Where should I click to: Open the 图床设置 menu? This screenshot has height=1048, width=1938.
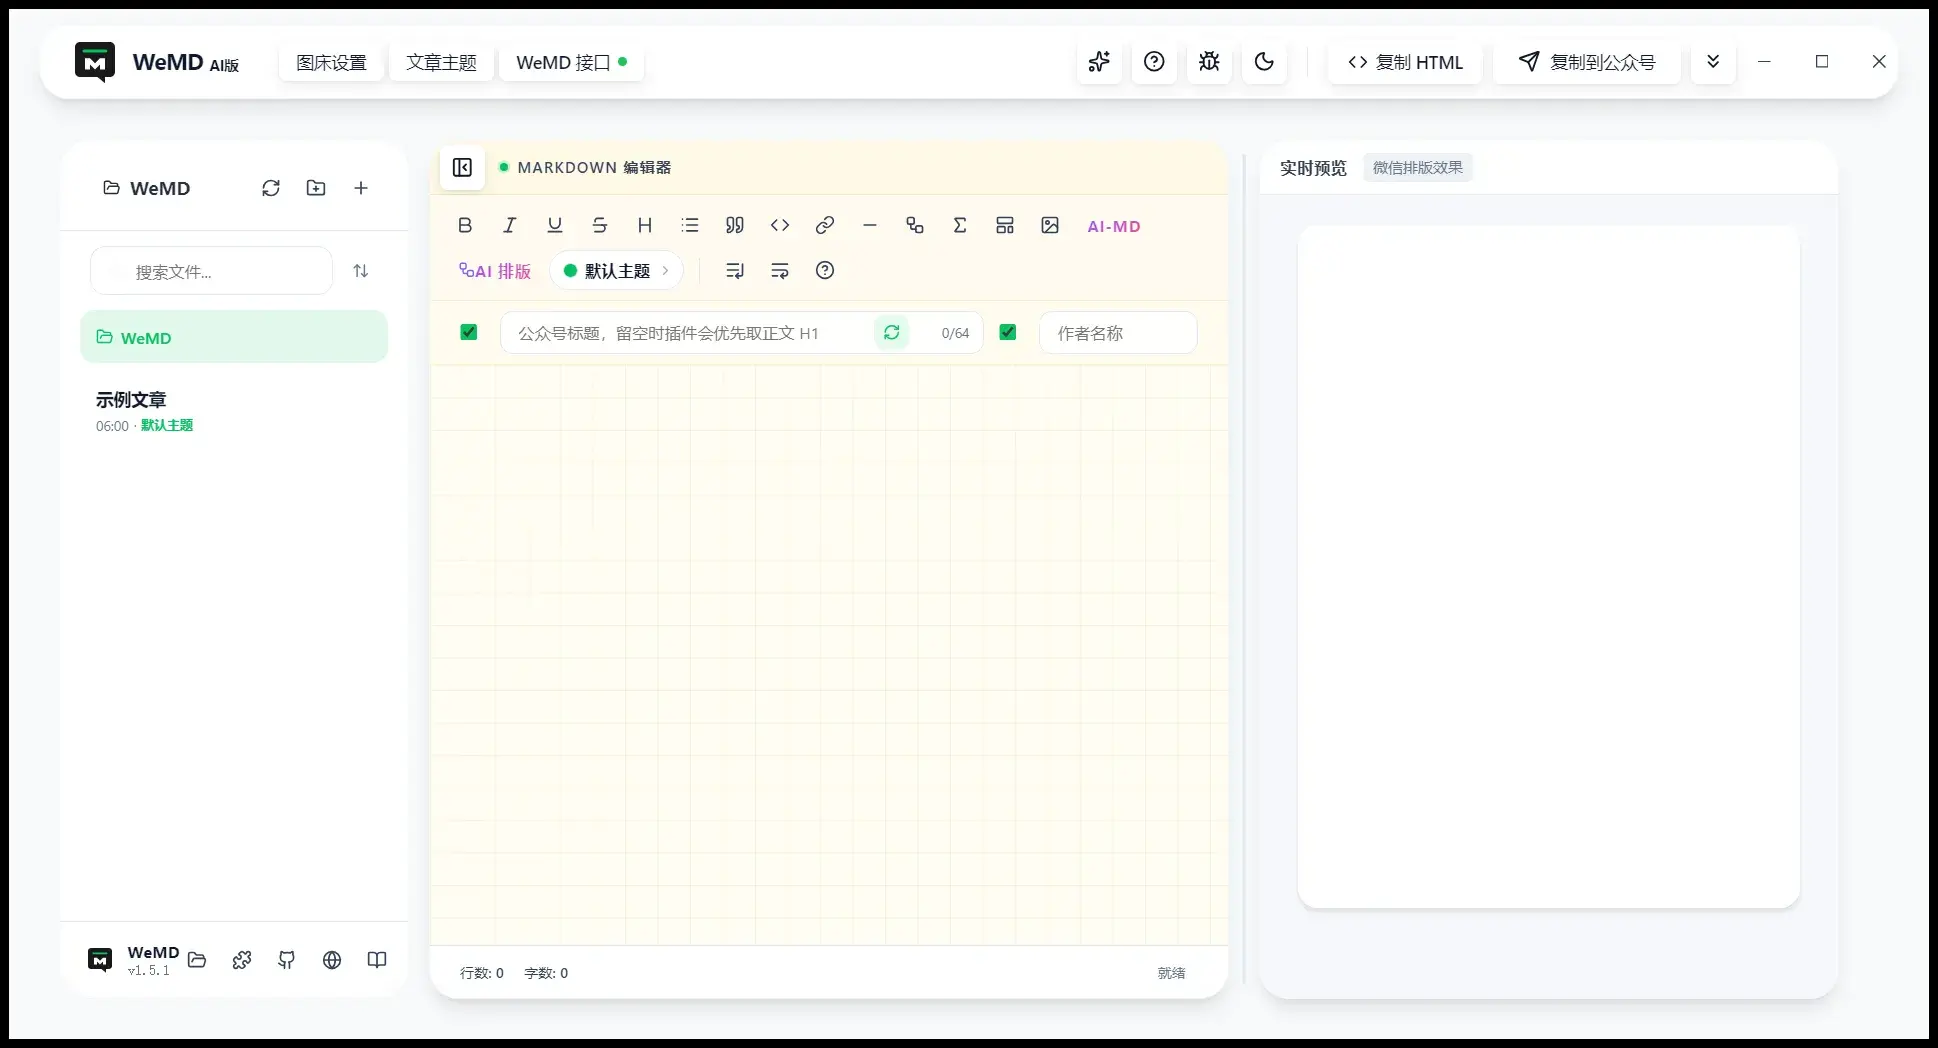click(x=331, y=63)
